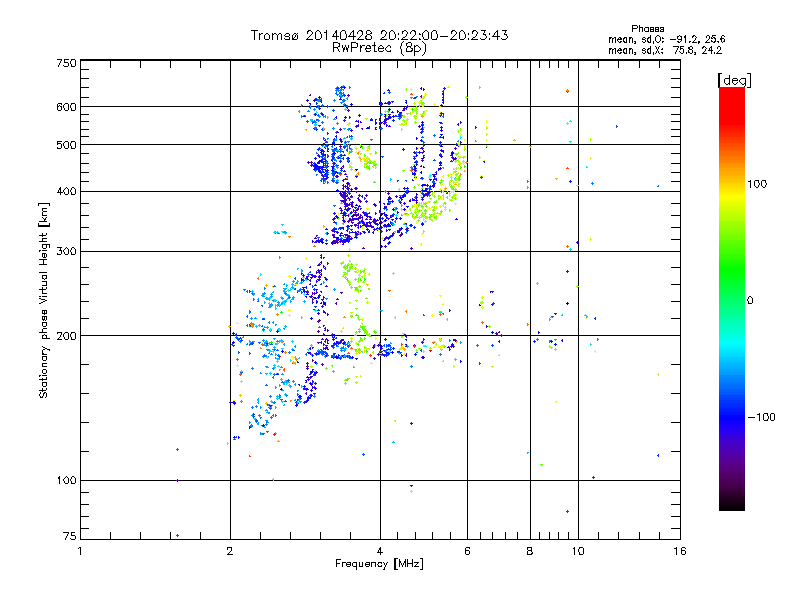Click the y-axis tick label '75'
800x600 pixels.
[70, 536]
